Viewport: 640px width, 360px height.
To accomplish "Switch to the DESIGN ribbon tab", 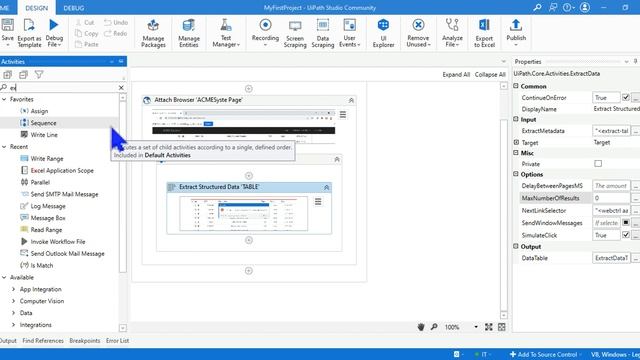I will click(x=36, y=8).
